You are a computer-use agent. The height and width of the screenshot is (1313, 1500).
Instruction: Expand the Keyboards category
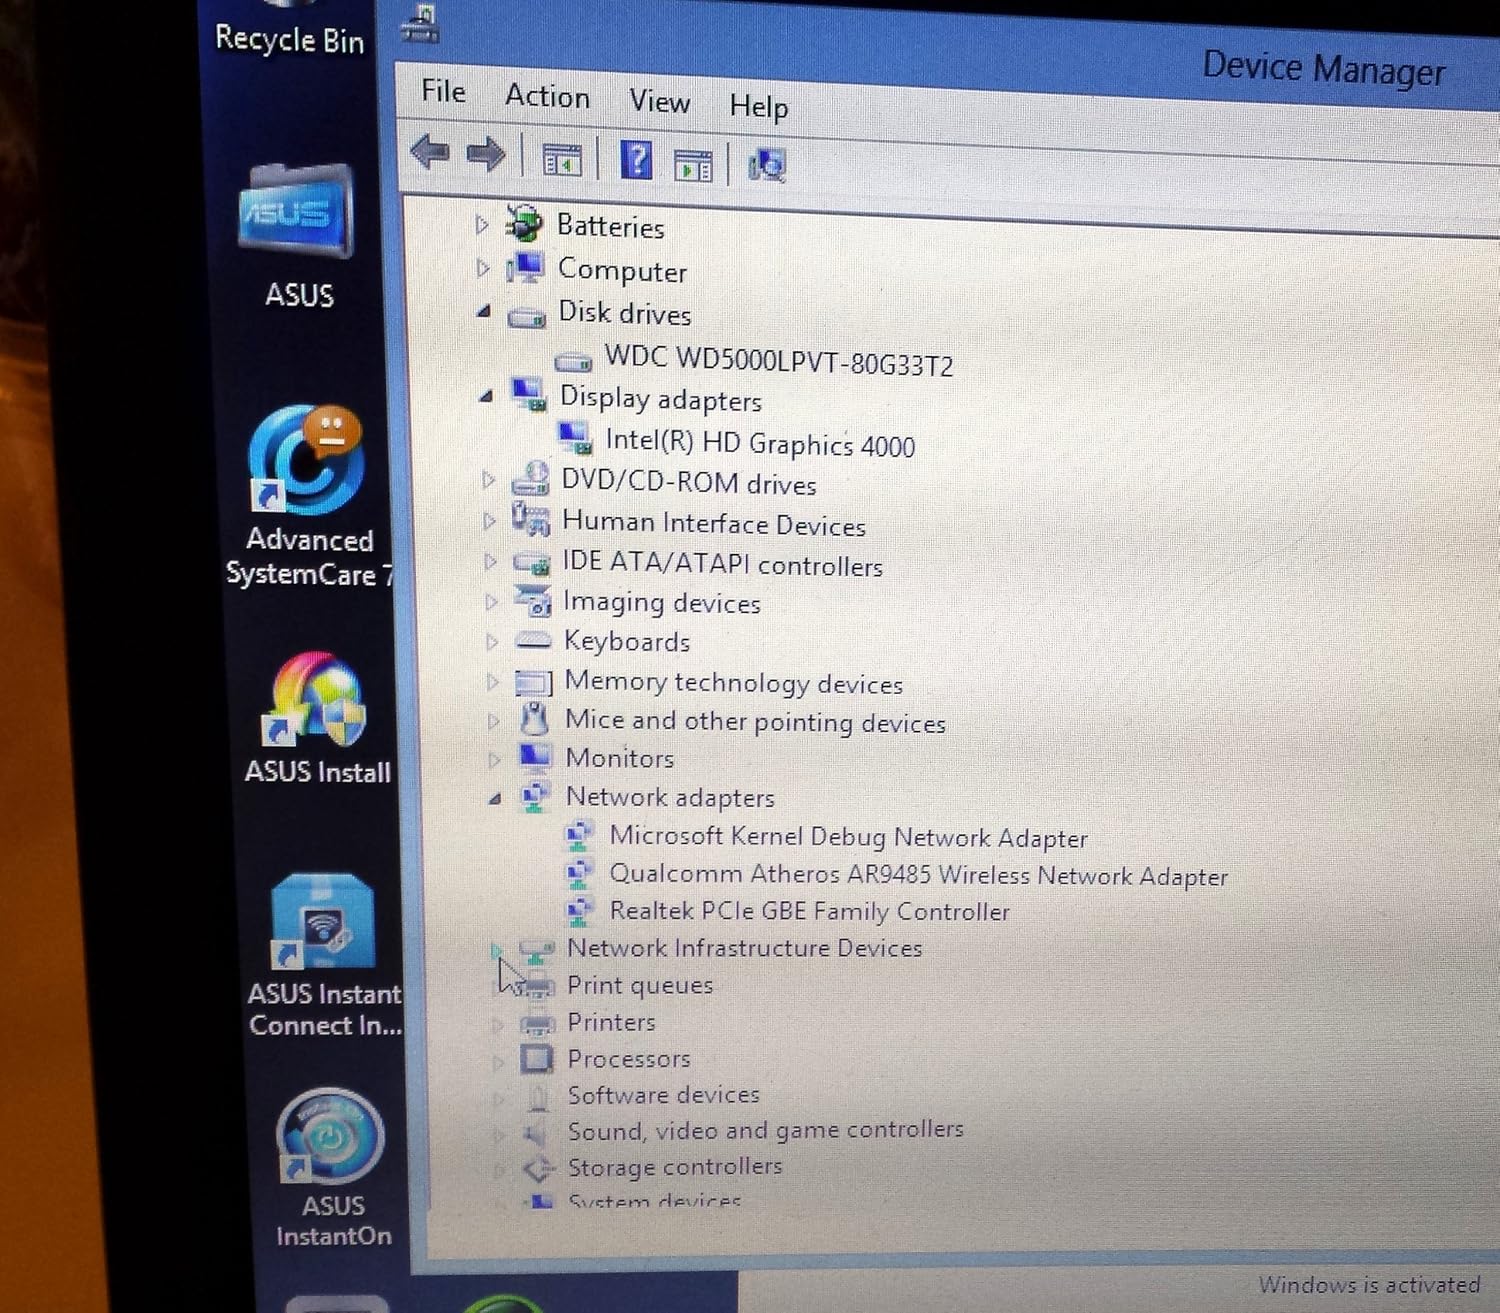(x=492, y=641)
